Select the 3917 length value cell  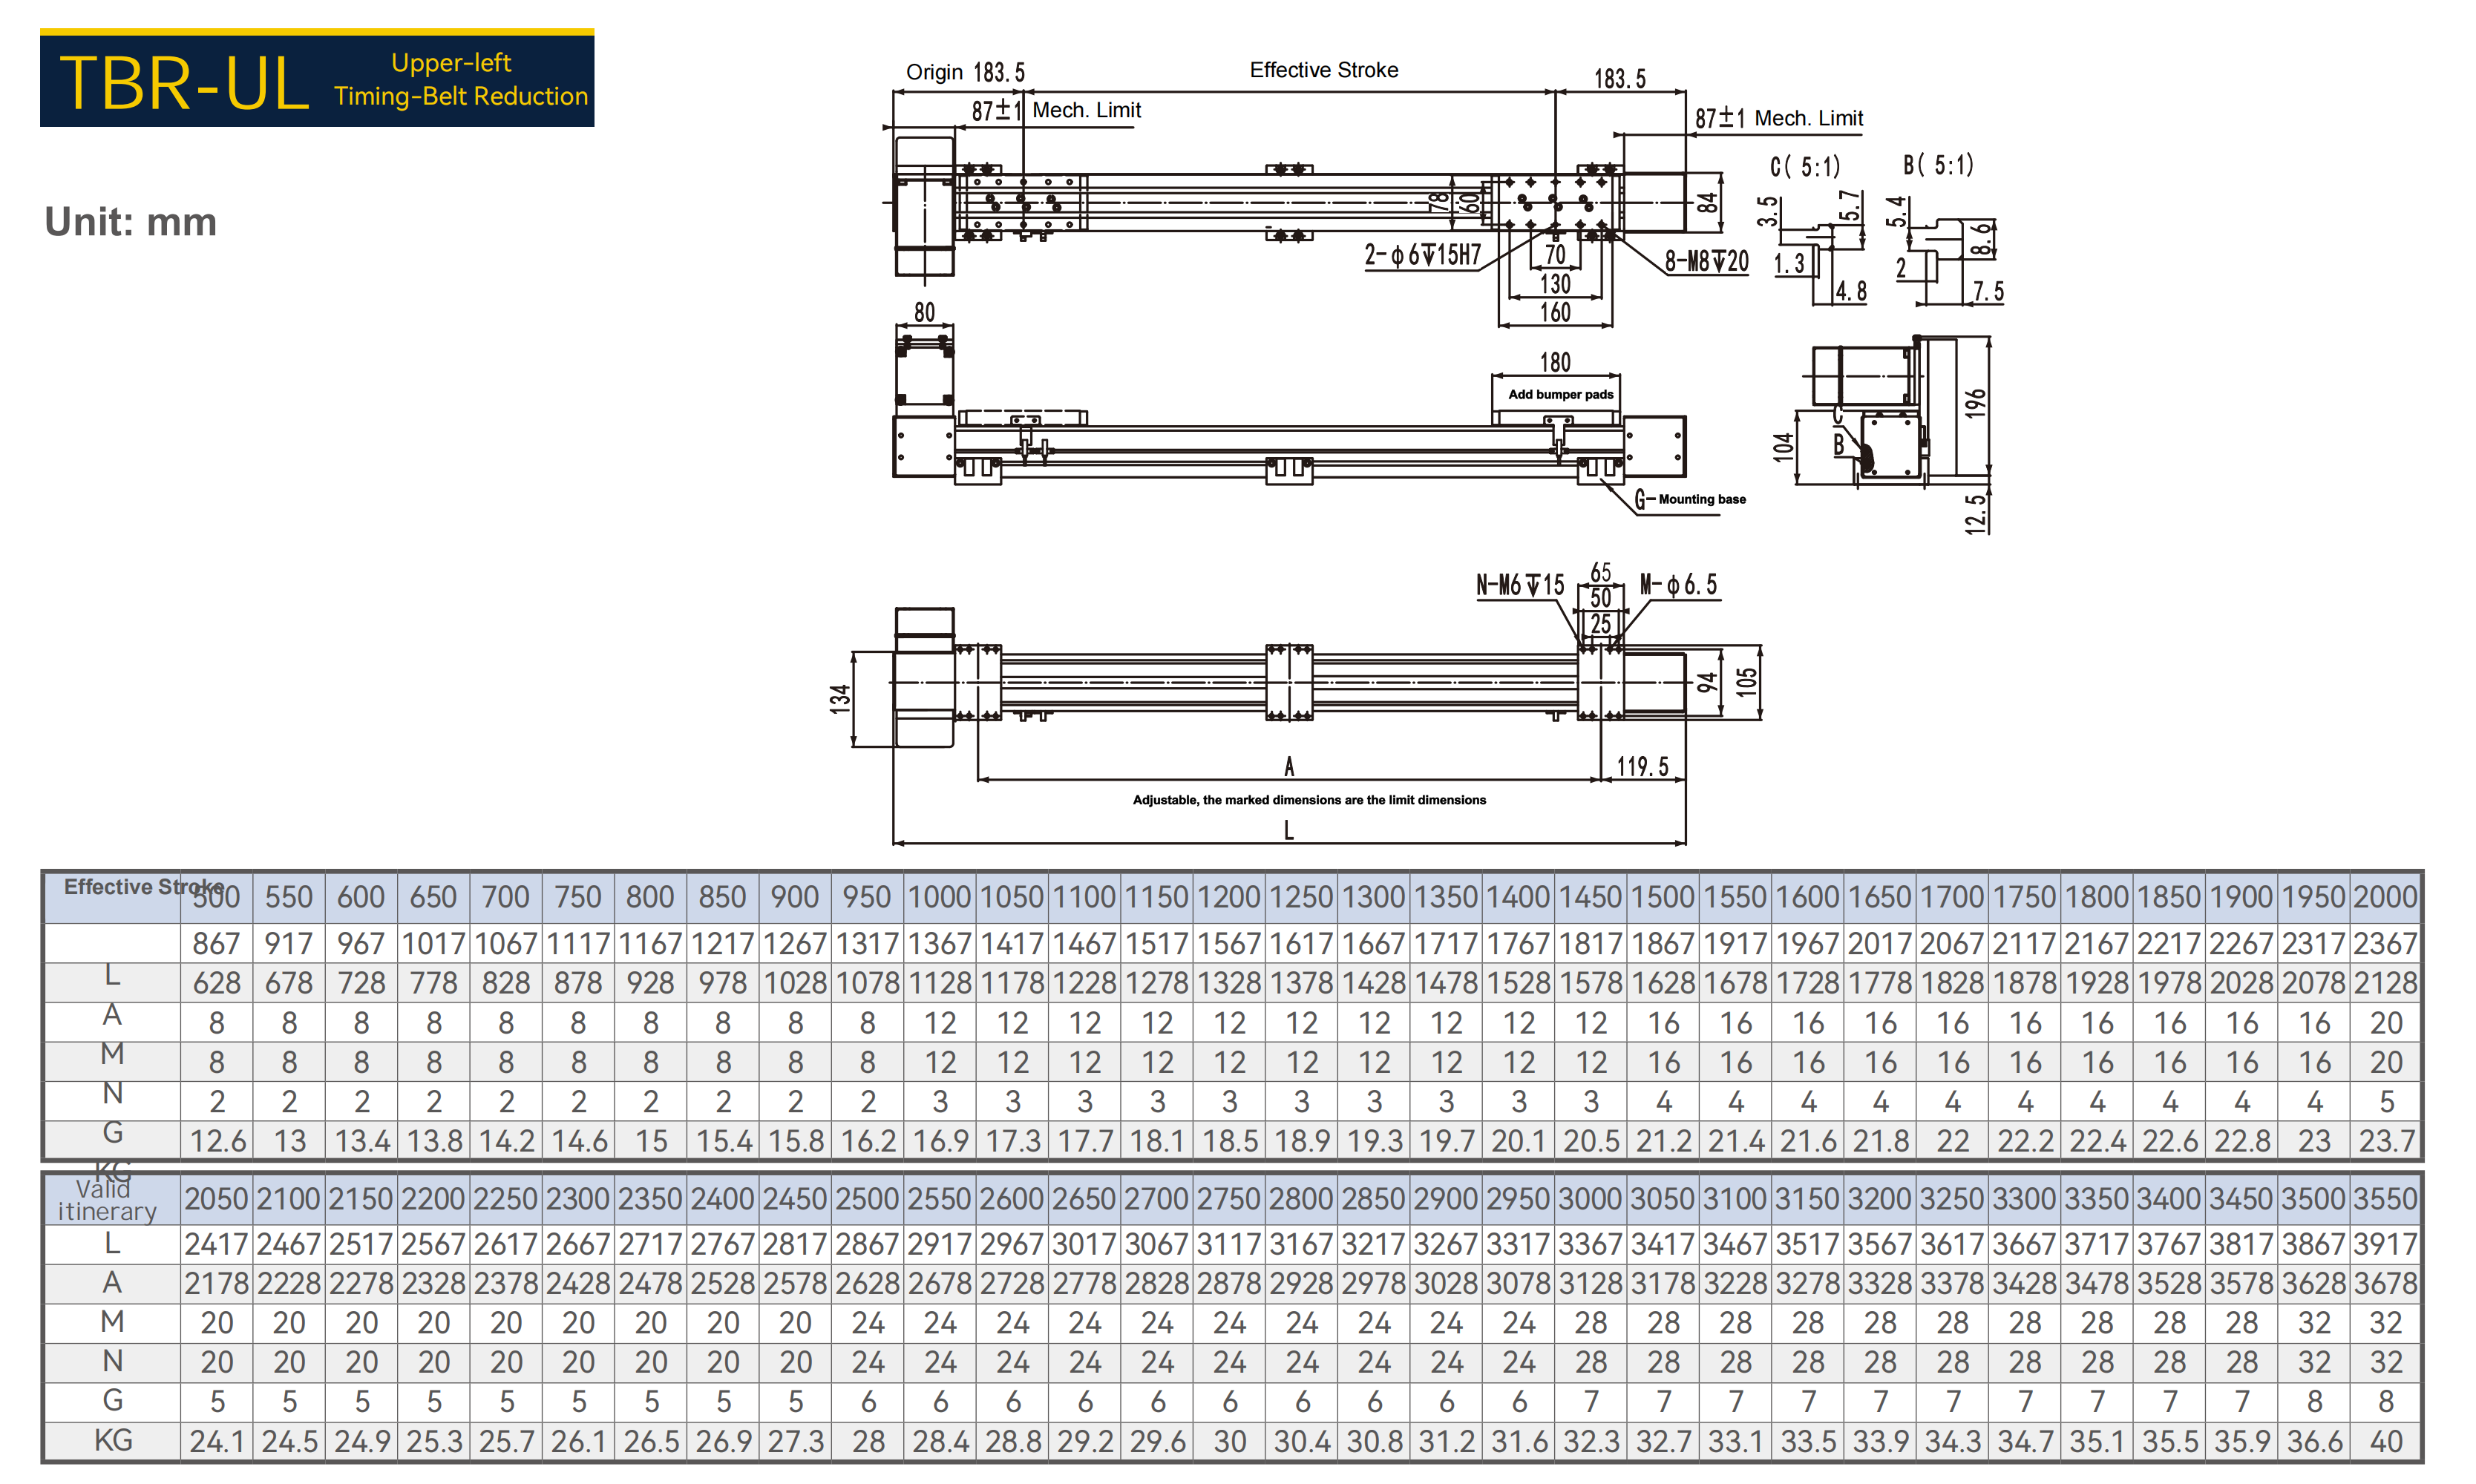pyautogui.click(x=2385, y=1244)
